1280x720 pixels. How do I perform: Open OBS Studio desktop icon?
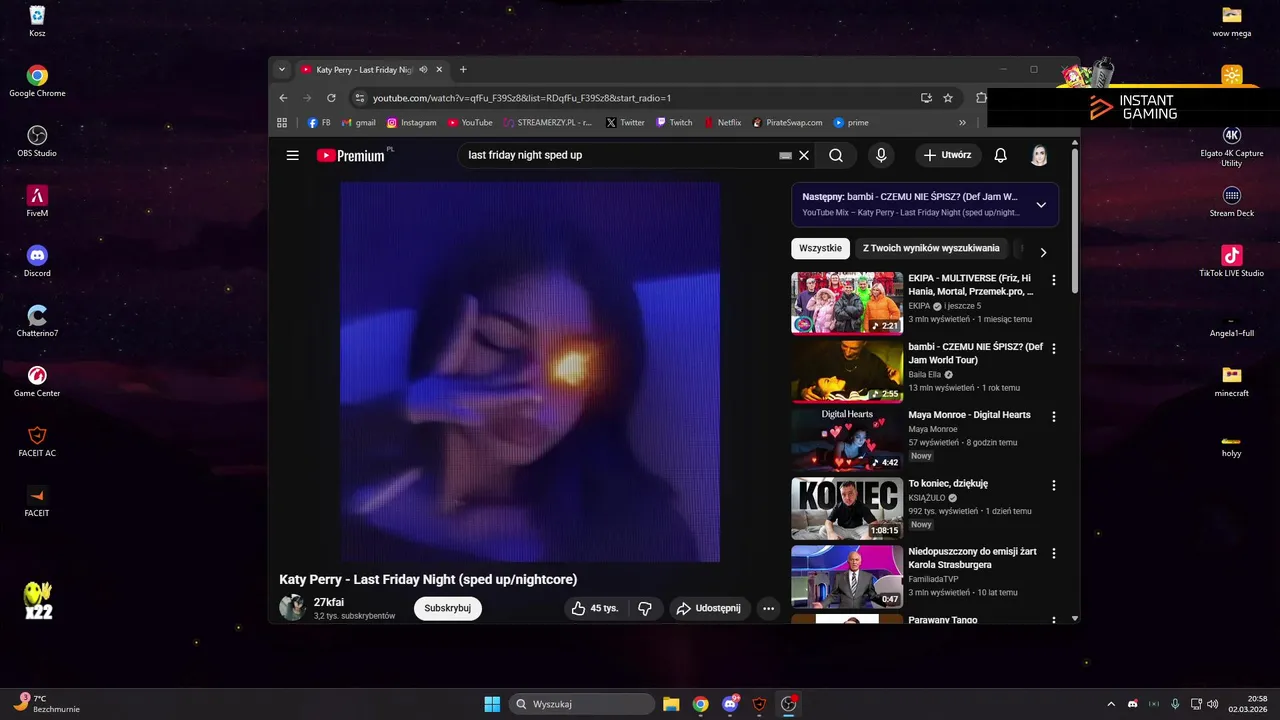point(37,141)
